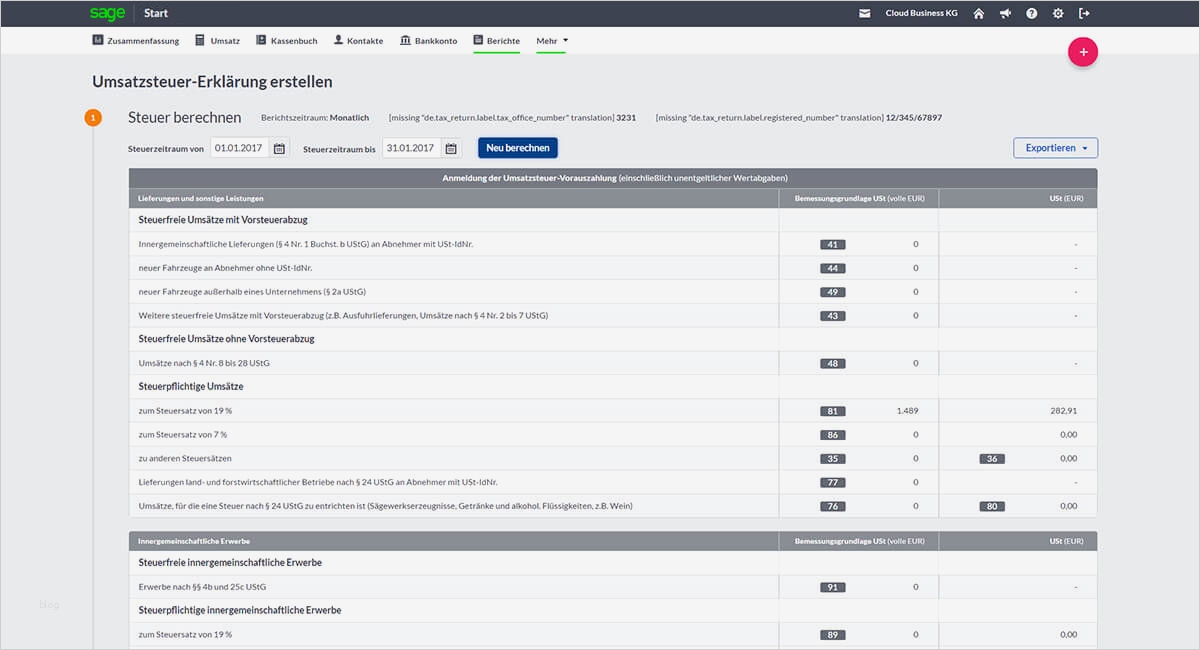Click field code 77 badge

click(833, 482)
